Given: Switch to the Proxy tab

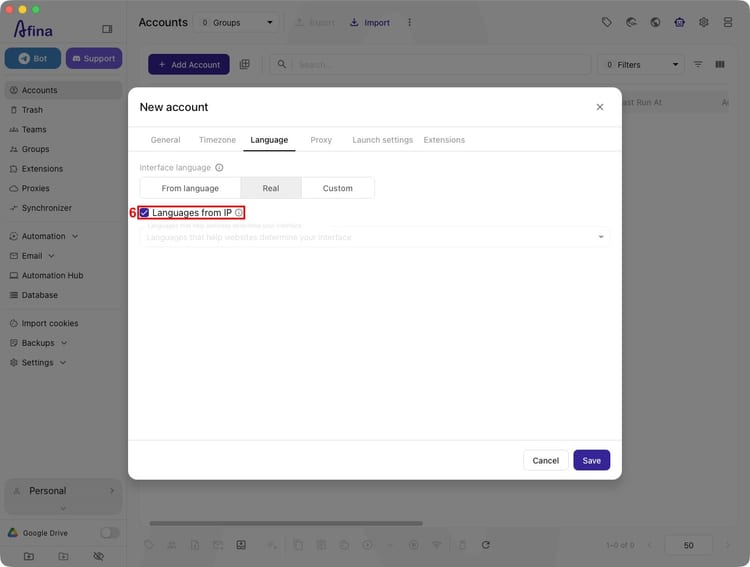Looking at the screenshot, I should pos(321,140).
